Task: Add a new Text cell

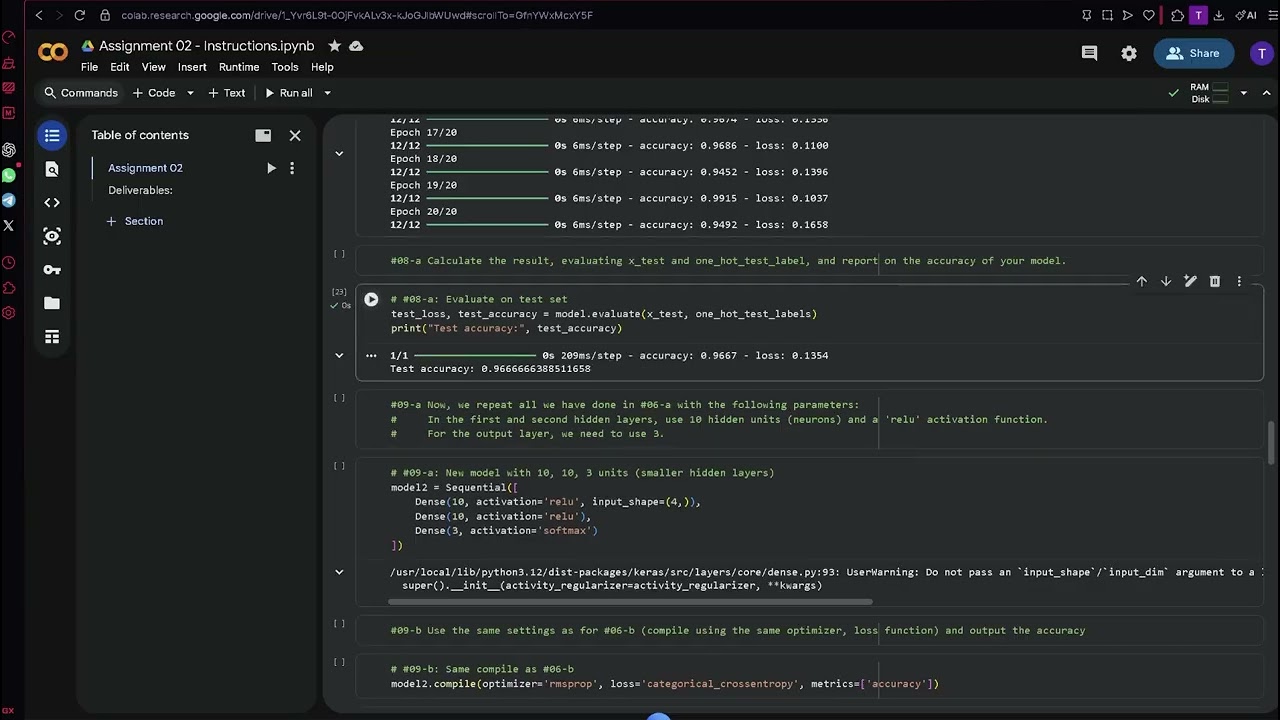Action: click(x=227, y=93)
